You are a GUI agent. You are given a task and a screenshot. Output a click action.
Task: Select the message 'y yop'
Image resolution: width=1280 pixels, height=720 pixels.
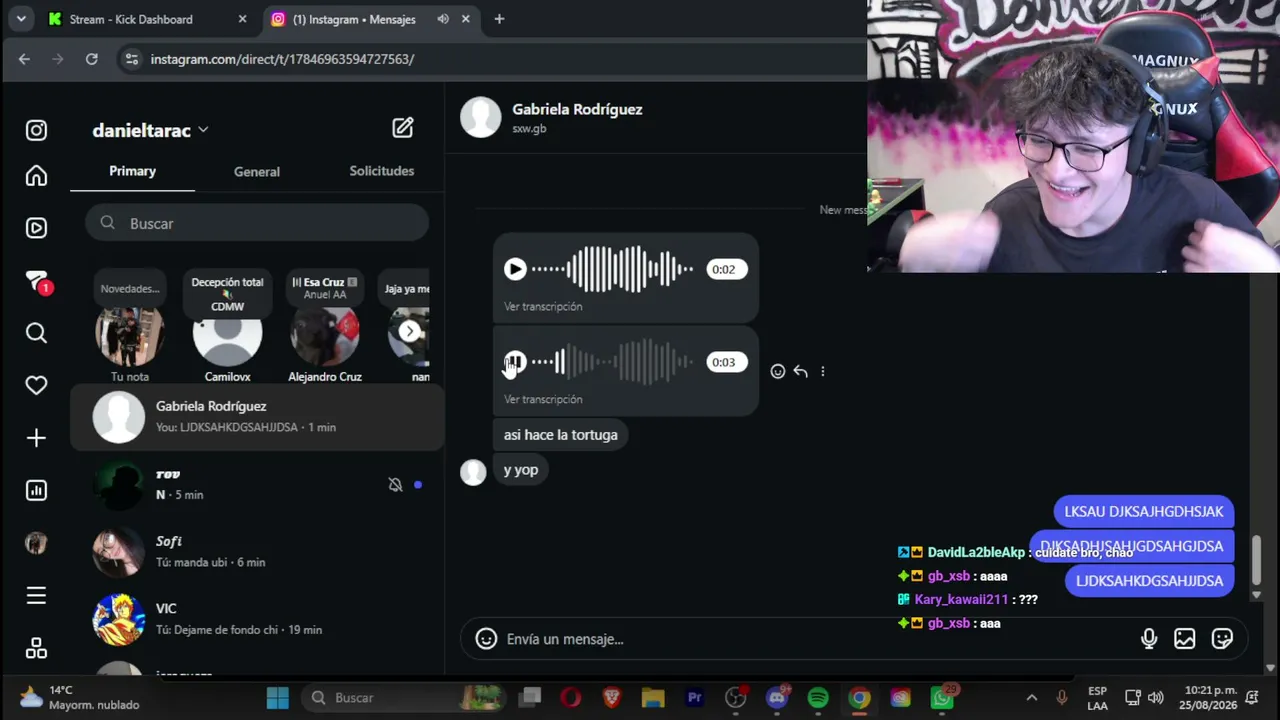tap(521, 470)
